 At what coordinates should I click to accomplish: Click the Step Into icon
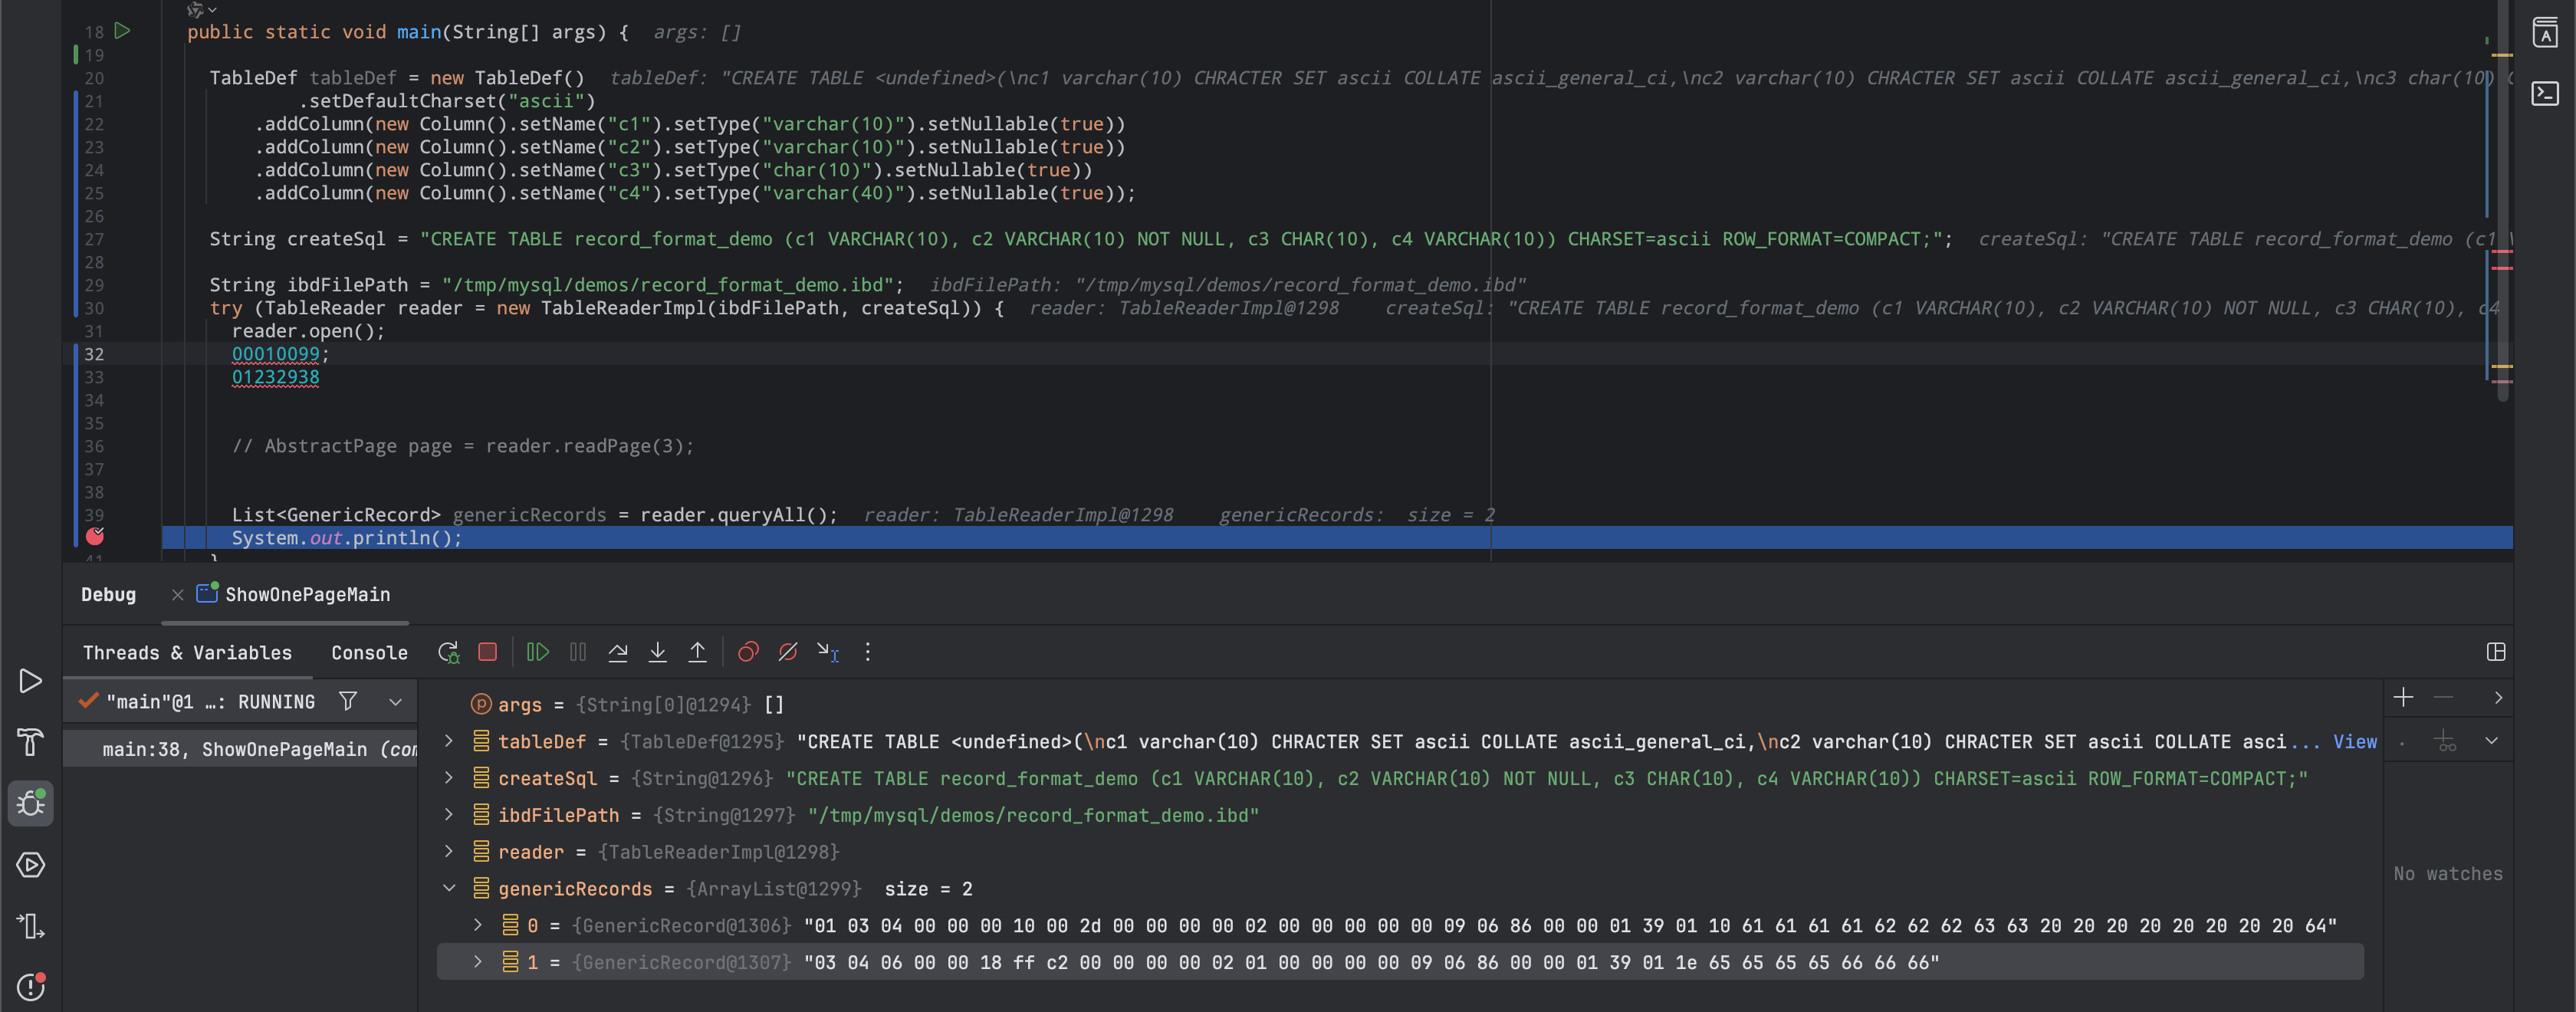pyautogui.click(x=657, y=652)
